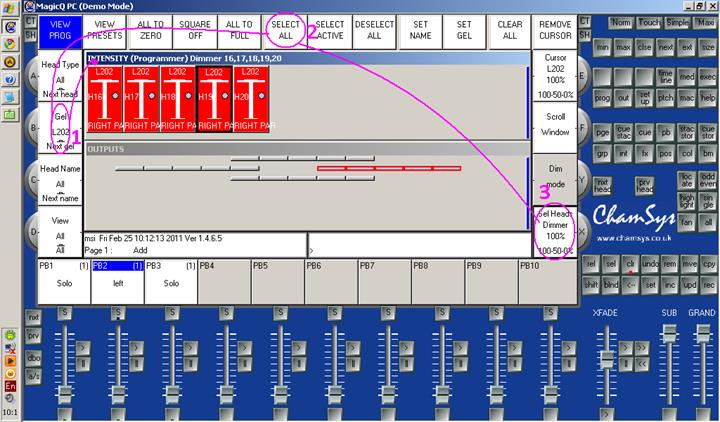Click the 'exec' keypad button
Image resolution: width=720 pixels, height=422 pixels.
[708, 77]
